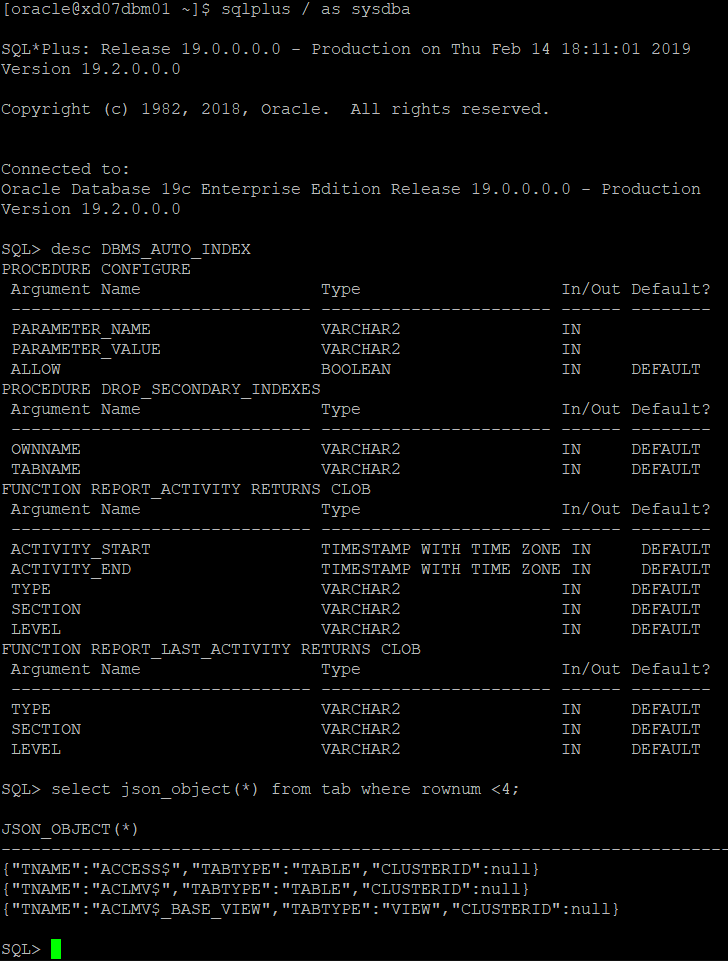Viewport: 728px width, 961px height.
Task: Select the 'sqlplus / as sysdba' command text
Action: pos(316,10)
